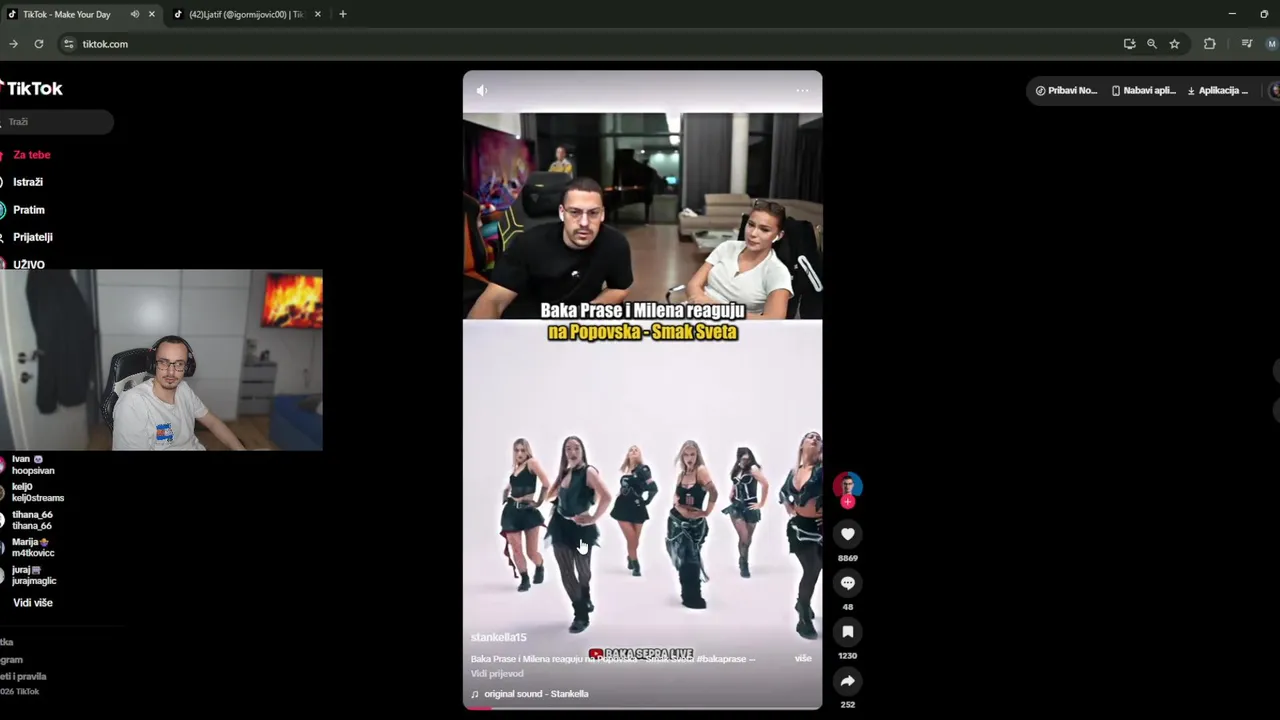Viewport: 1280px width, 720px height.
Task: Open the TikTok profile avatar in header
Action: point(1274,90)
